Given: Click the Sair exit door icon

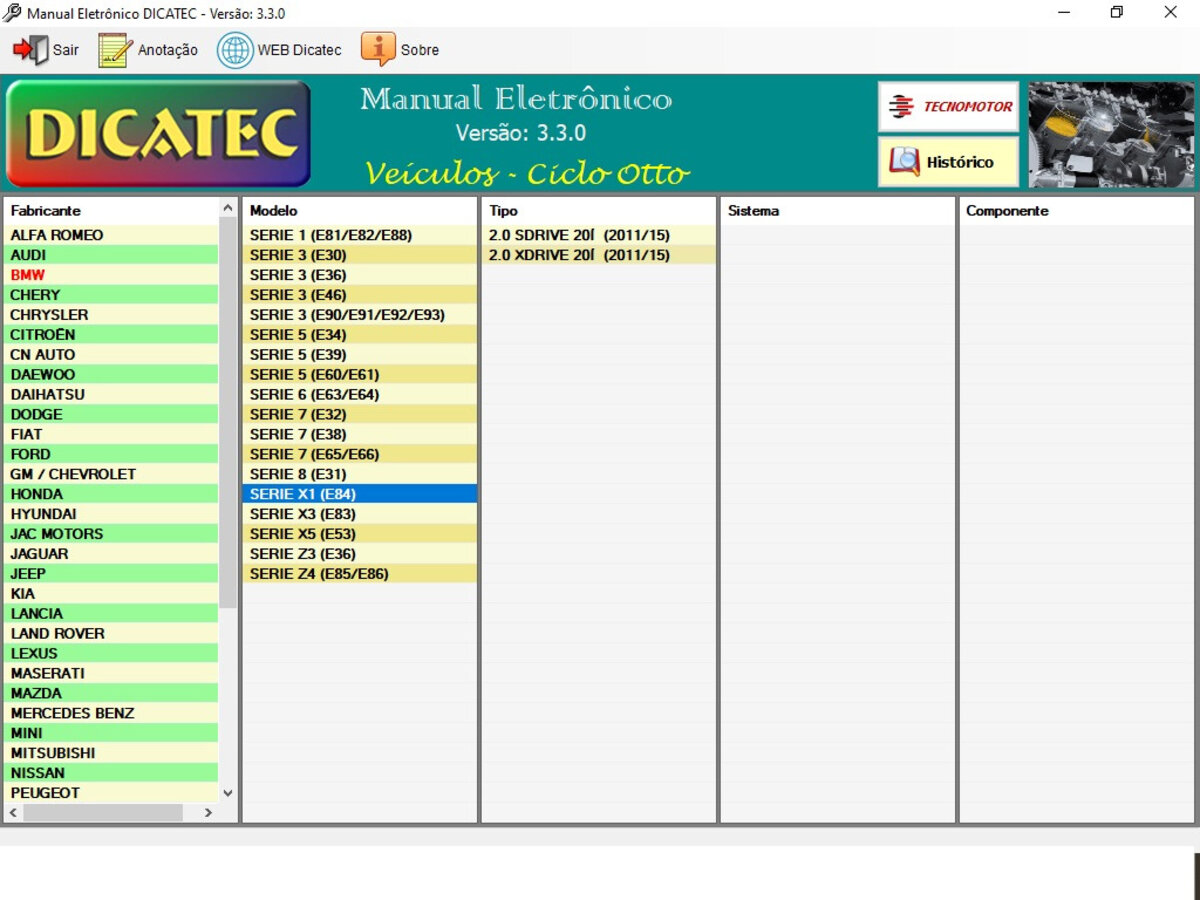Looking at the screenshot, I should 30,50.
